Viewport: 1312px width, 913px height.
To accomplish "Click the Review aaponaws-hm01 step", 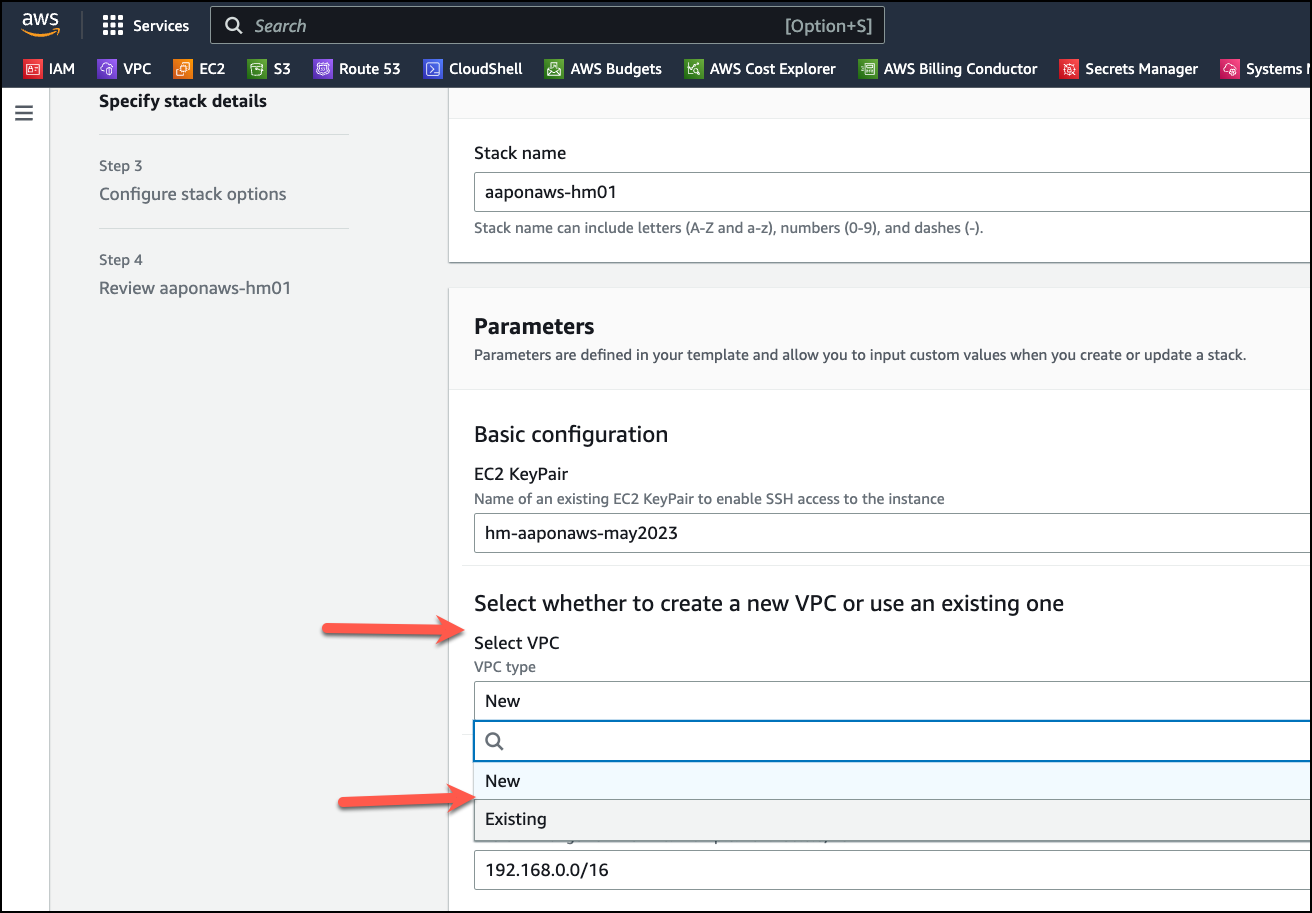I will (x=195, y=288).
